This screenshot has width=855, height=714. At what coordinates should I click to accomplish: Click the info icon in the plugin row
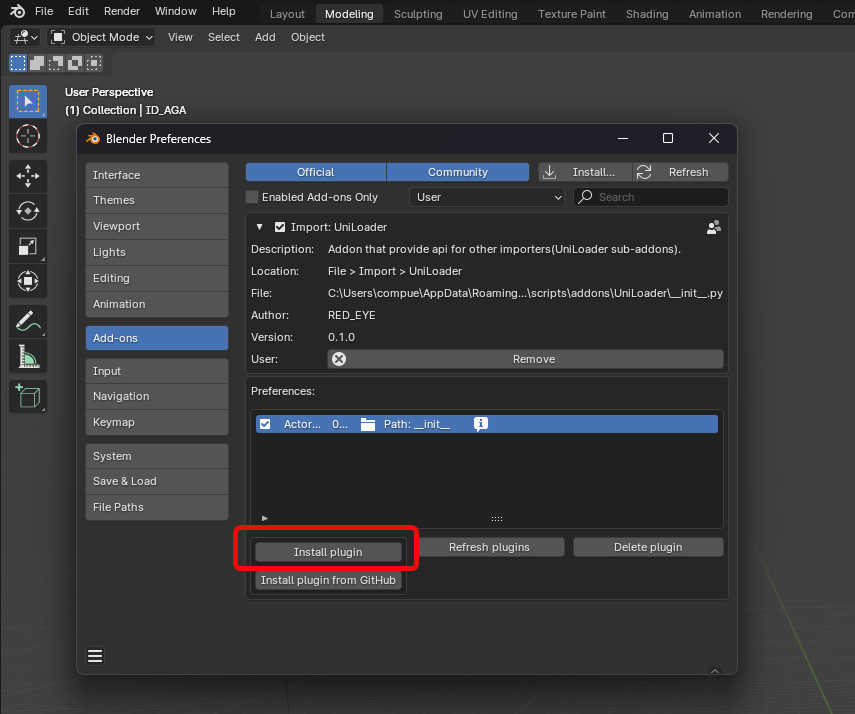click(x=480, y=424)
